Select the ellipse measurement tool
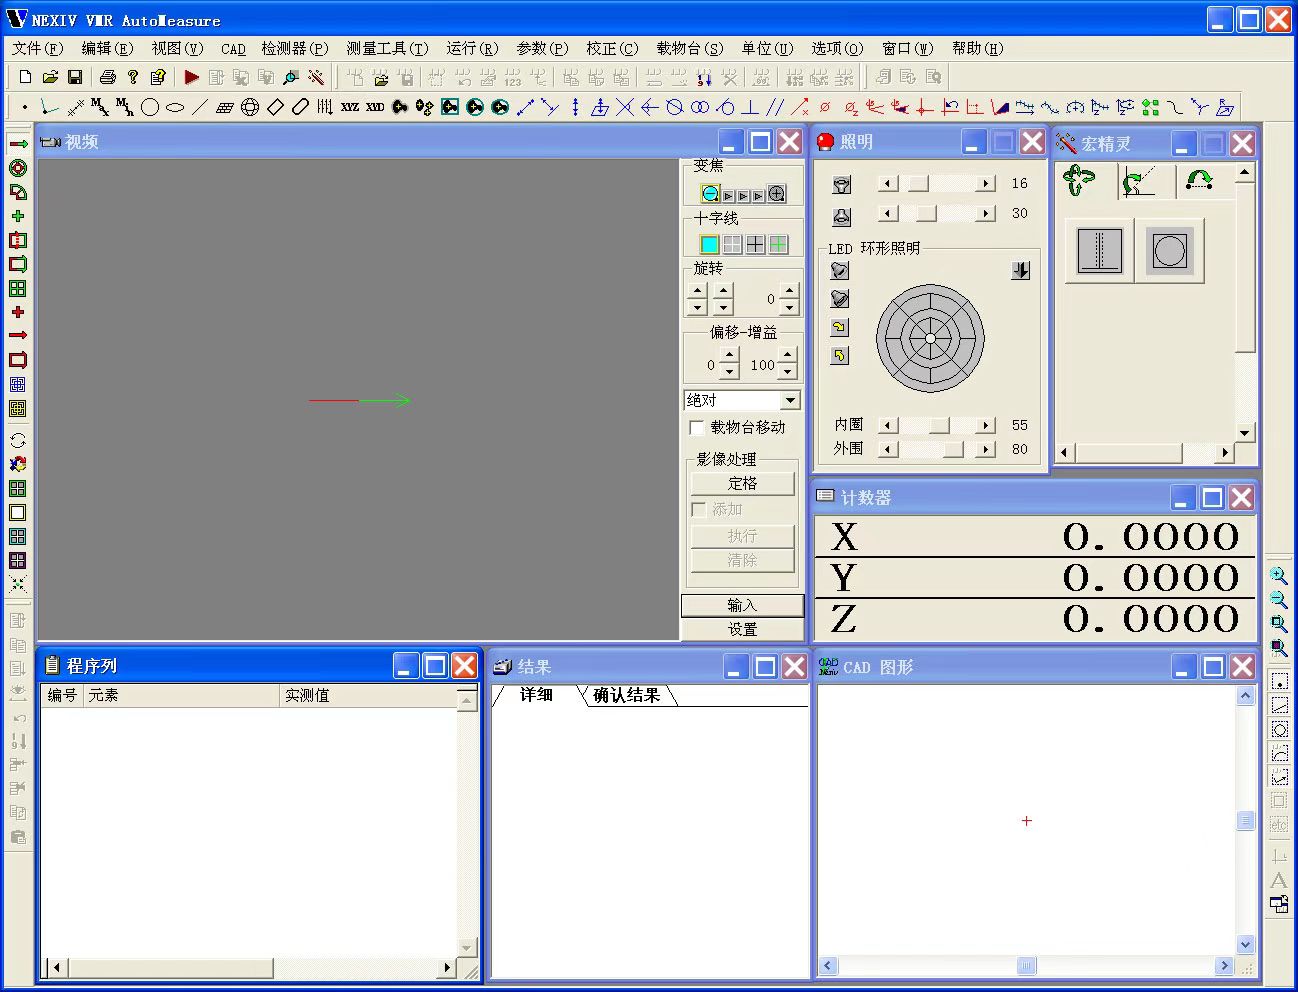The width and height of the screenshot is (1298, 992). [x=175, y=107]
